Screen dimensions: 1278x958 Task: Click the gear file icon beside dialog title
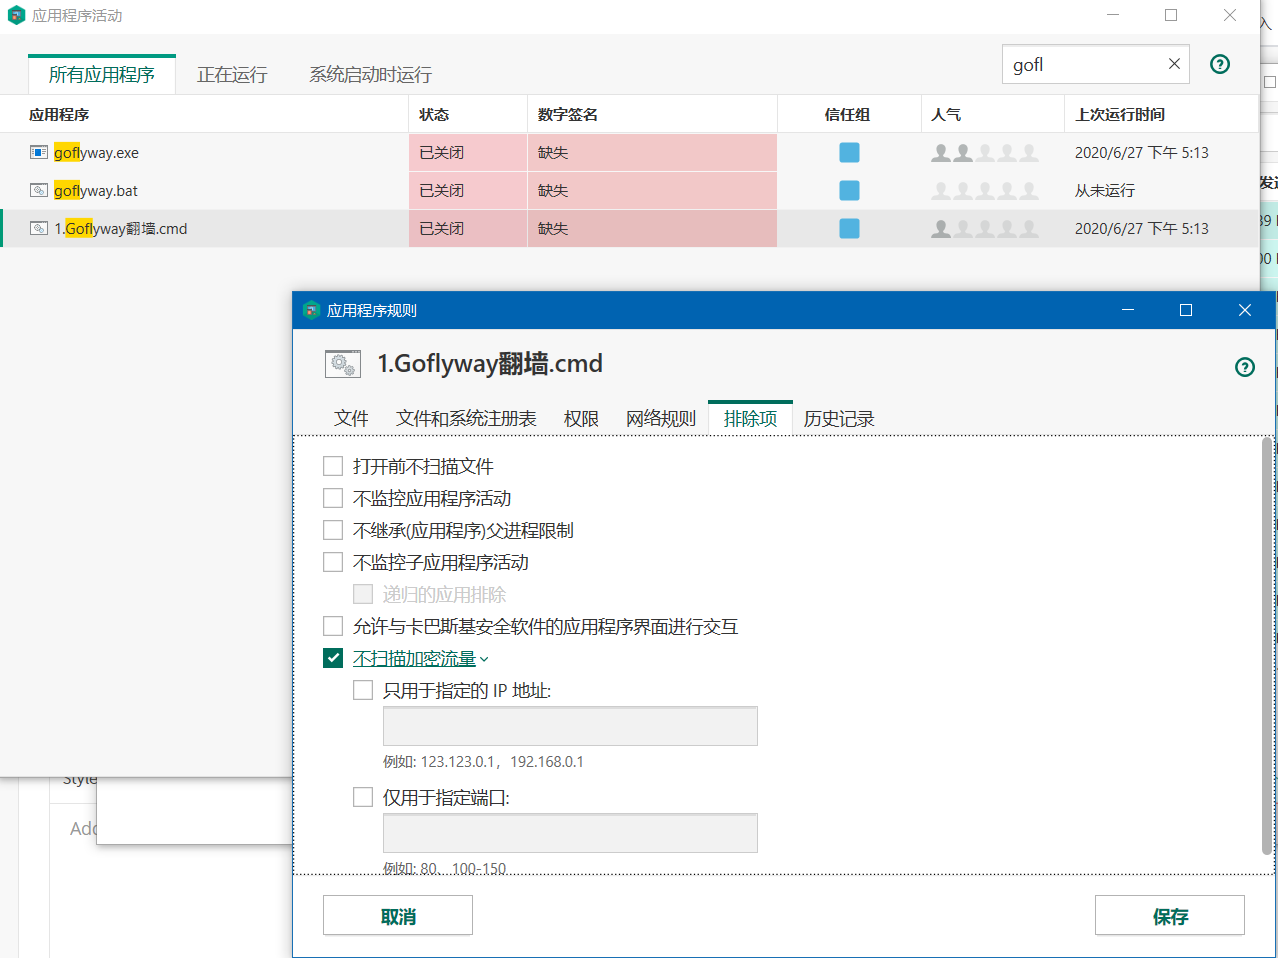pos(343,364)
